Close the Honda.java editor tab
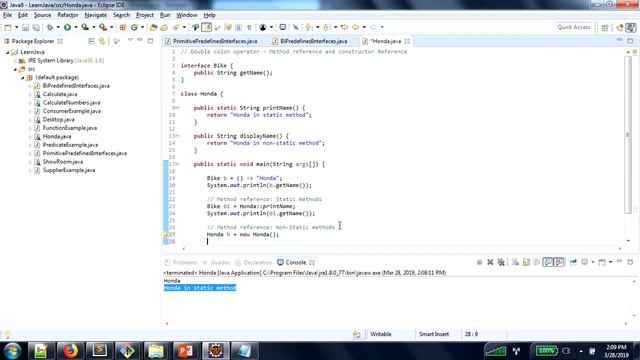This screenshot has width=640, height=360. tap(407, 41)
